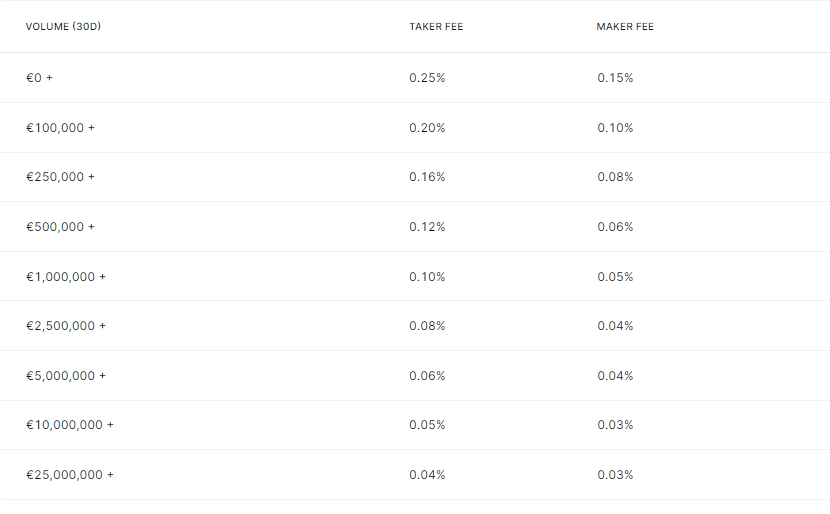Select the €100,000 + volume tier
The width and height of the screenshot is (830, 514).
click(60, 128)
